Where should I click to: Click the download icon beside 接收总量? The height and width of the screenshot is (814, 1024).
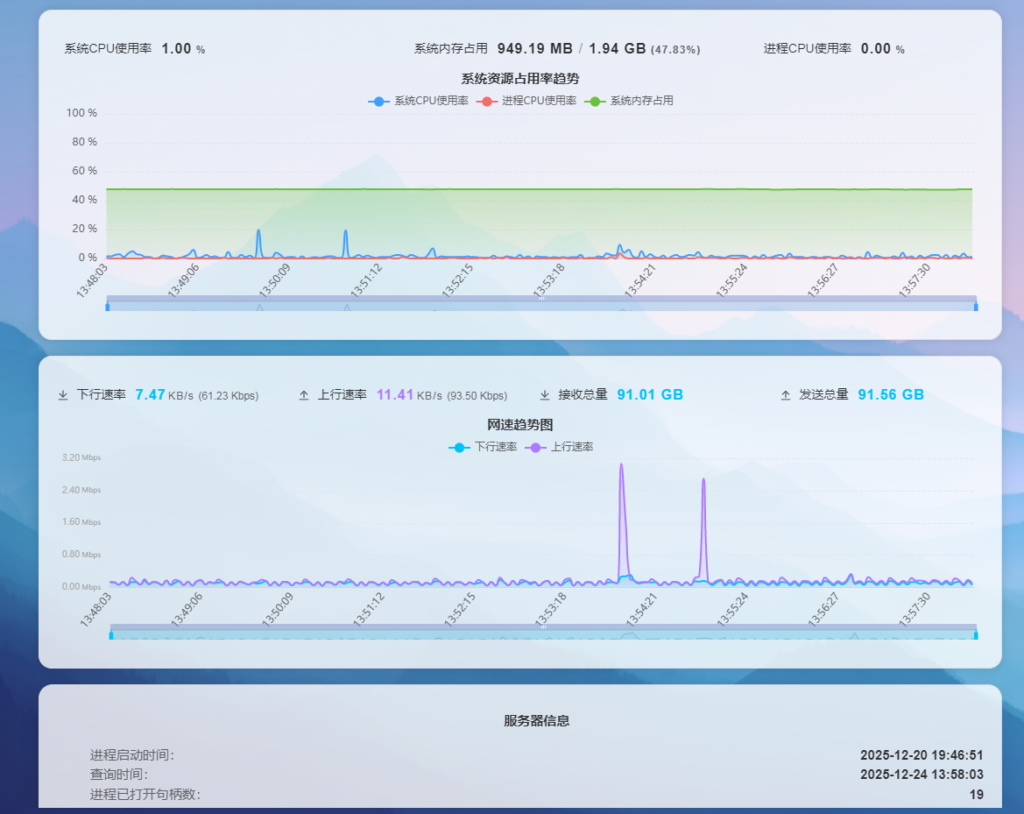tap(545, 395)
